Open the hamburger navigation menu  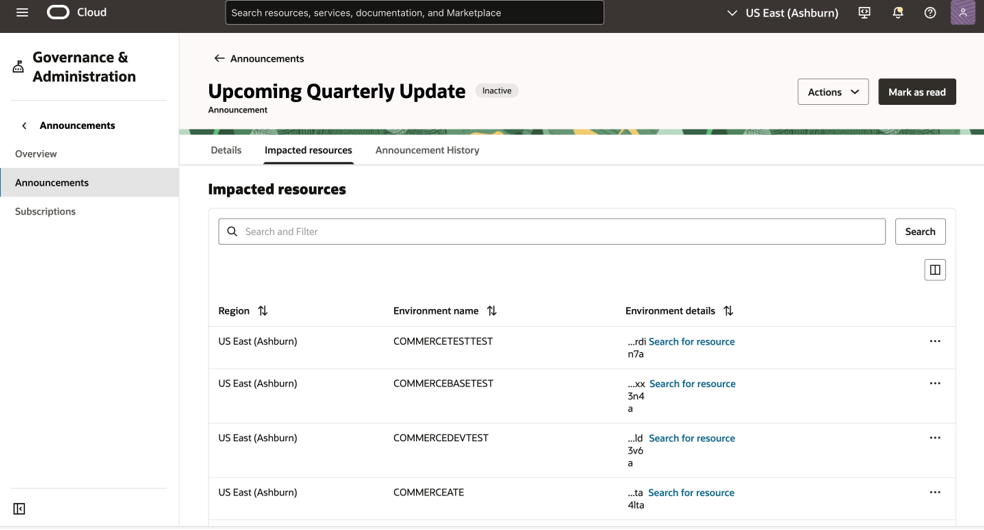point(22,13)
